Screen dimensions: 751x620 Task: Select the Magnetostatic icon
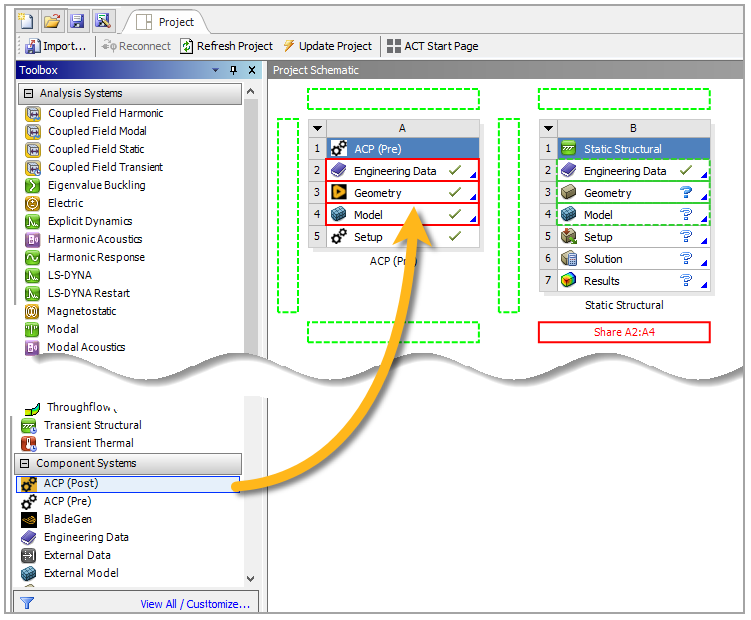(32, 311)
